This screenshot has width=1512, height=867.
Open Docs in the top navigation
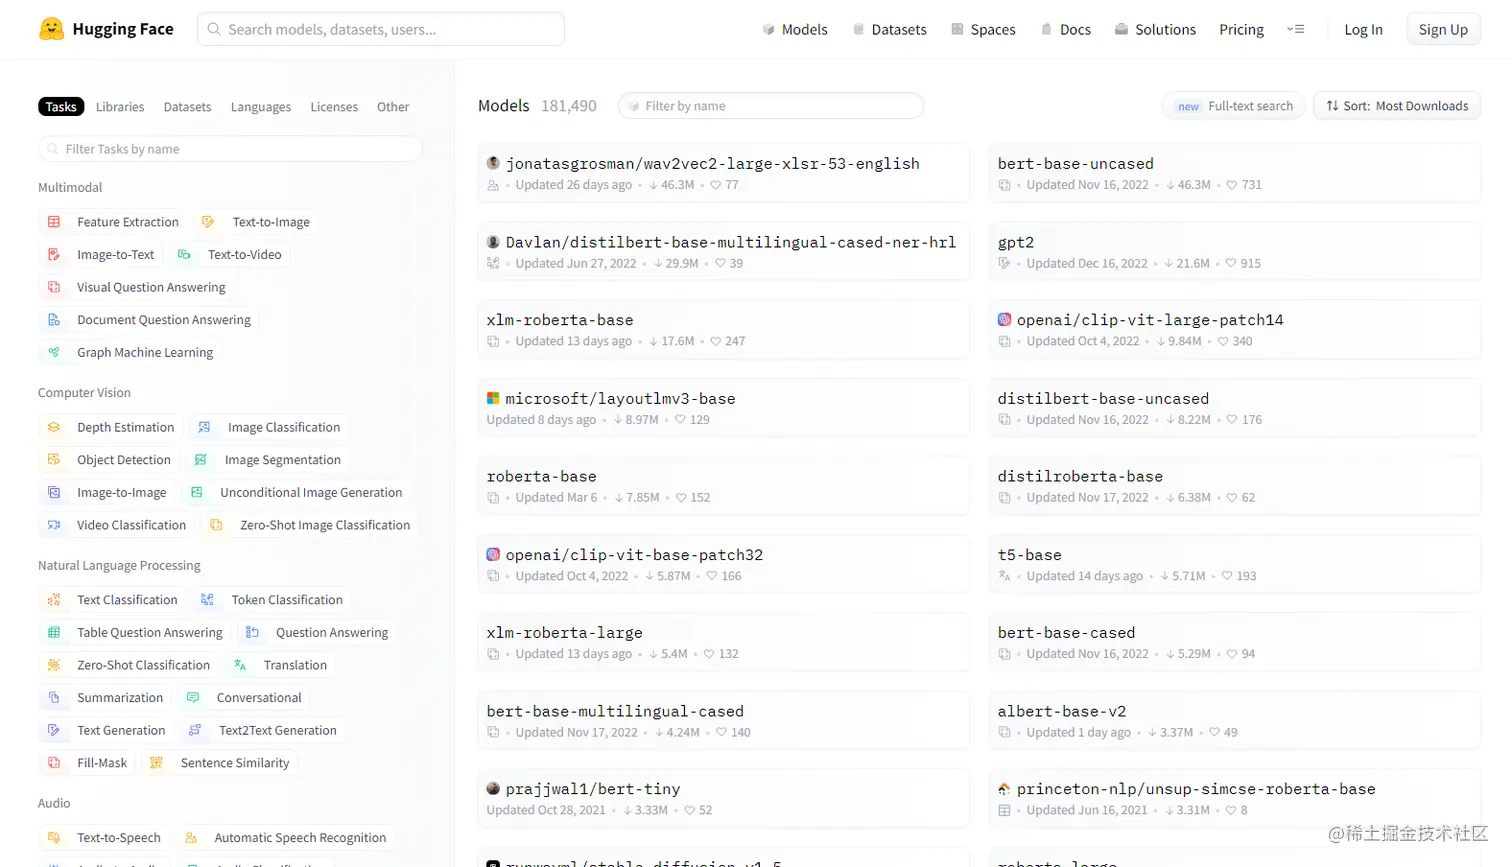[x=1066, y=29]
